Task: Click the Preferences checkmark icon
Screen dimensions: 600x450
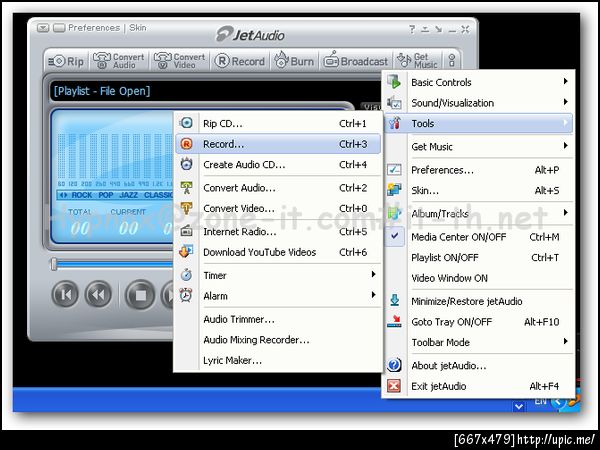Action: [x=394, y=170]
